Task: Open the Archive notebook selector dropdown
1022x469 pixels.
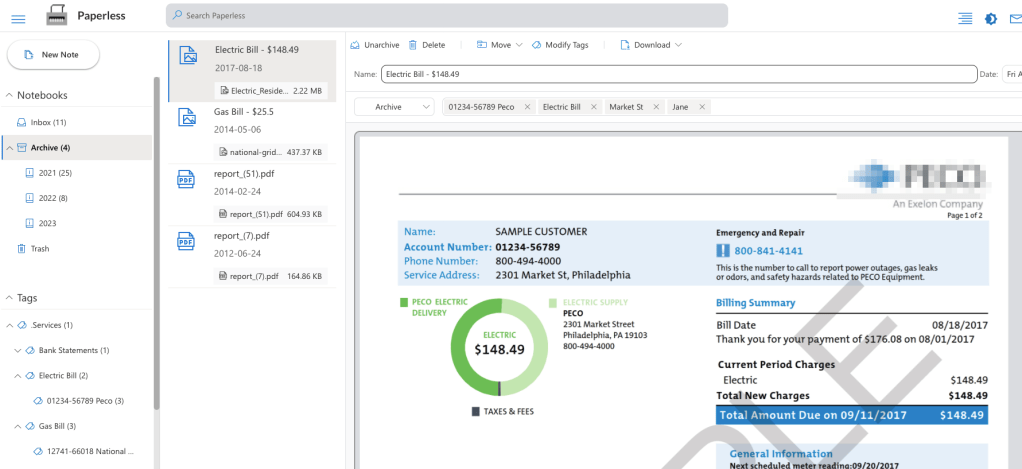Action: click(x=395, y=107)
